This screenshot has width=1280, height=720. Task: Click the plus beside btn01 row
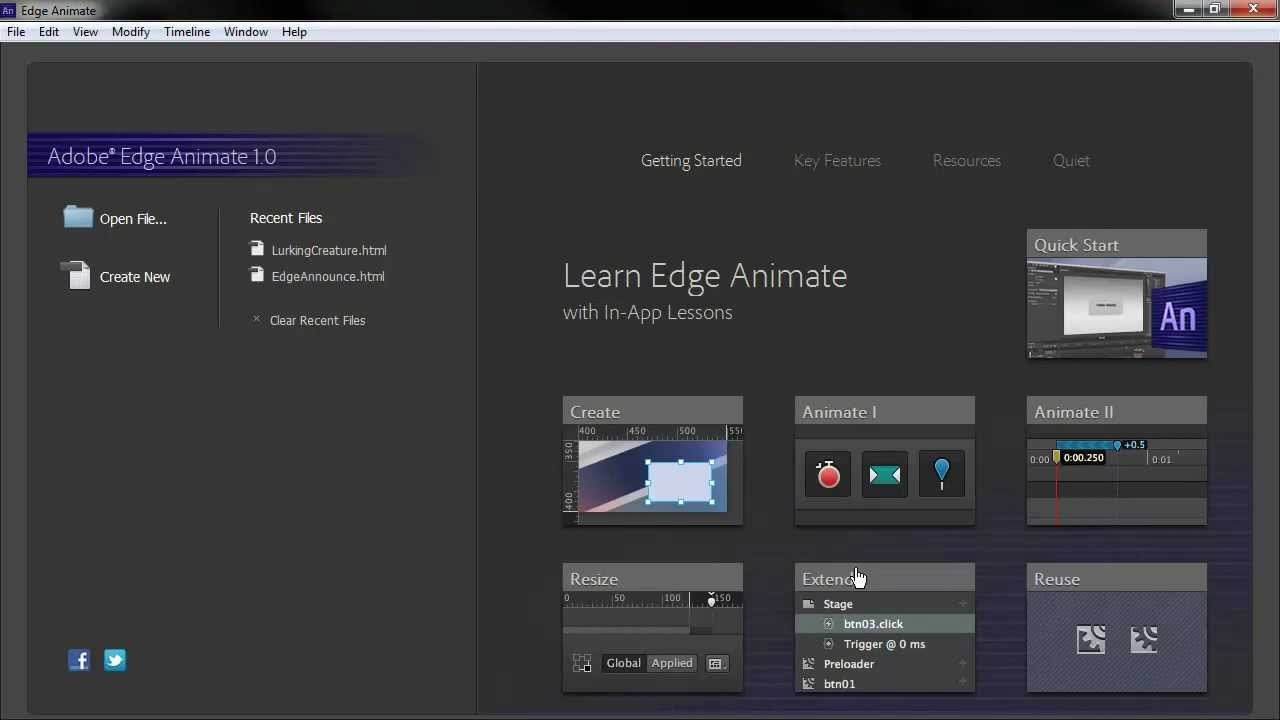tap(963, 683)
